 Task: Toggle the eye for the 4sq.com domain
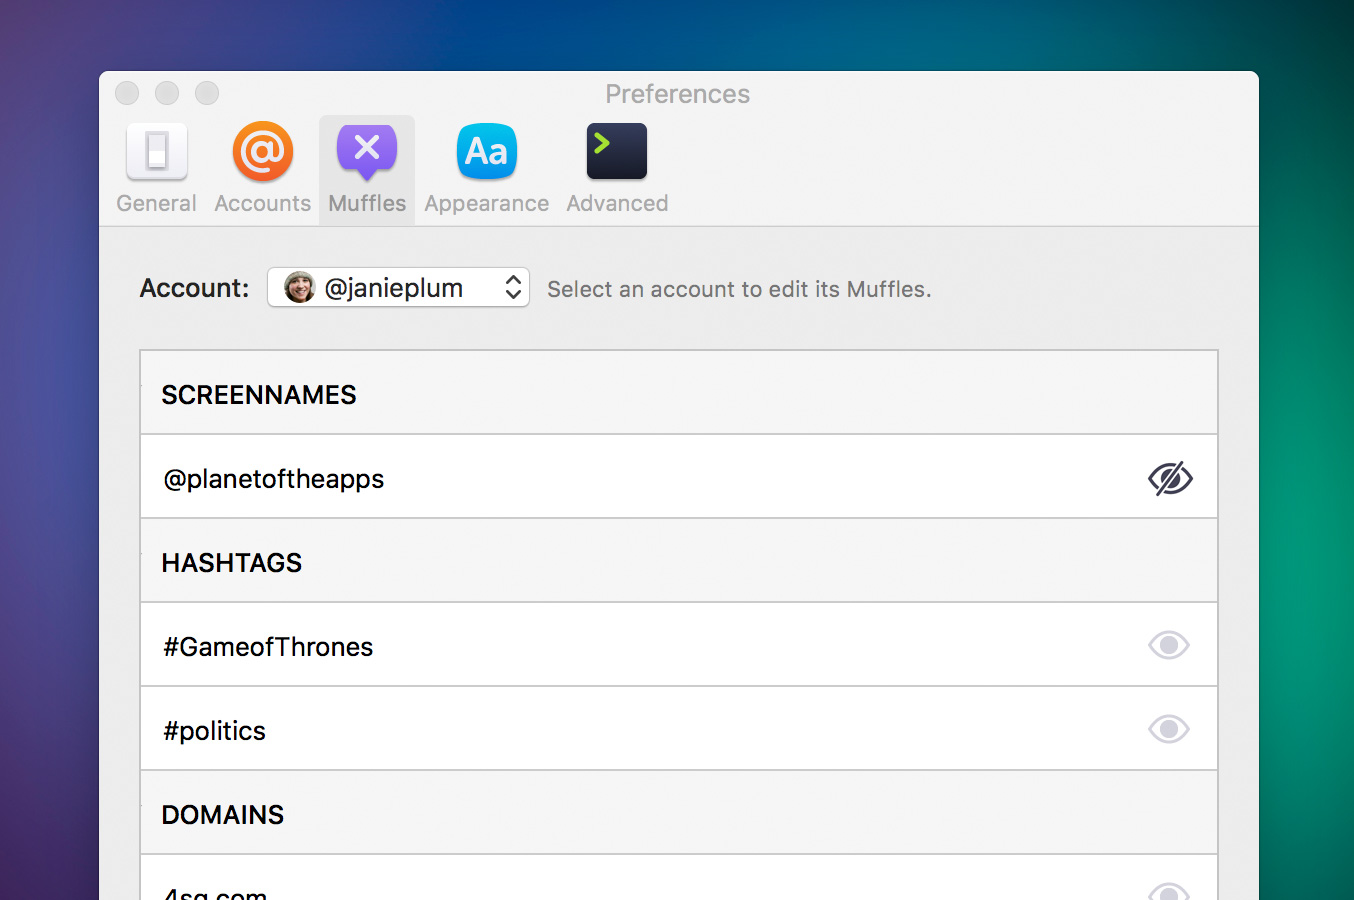pyautogui.click(x=1169, y=891)
